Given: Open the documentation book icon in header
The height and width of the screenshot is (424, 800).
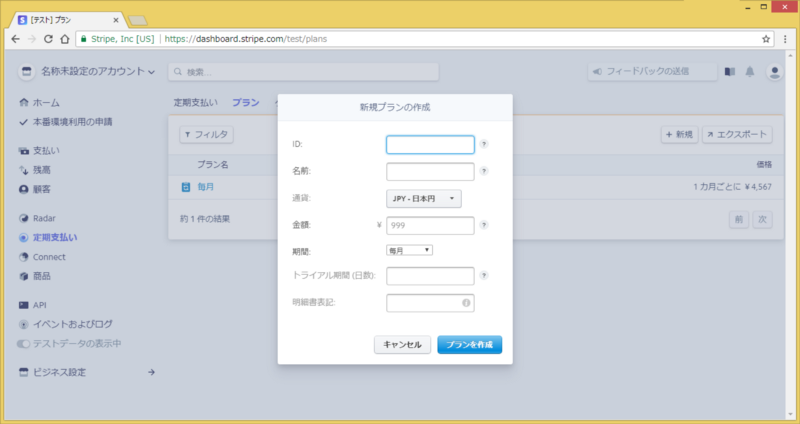Looking at the screenshot, I should click(729, 72).
